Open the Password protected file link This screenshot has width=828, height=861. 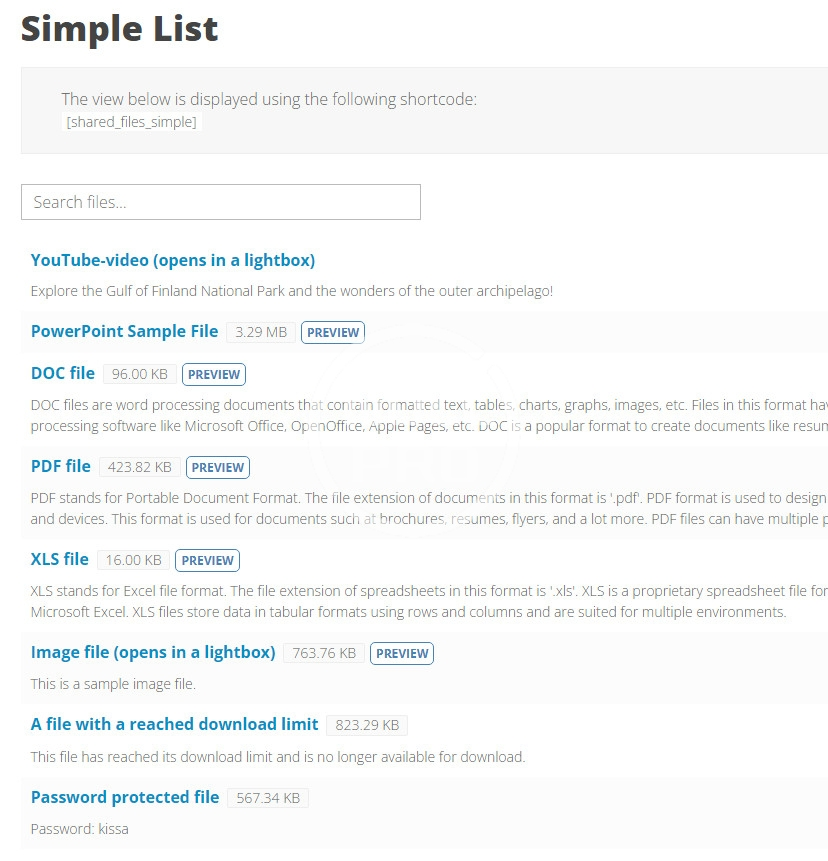(x=125, y=797)
